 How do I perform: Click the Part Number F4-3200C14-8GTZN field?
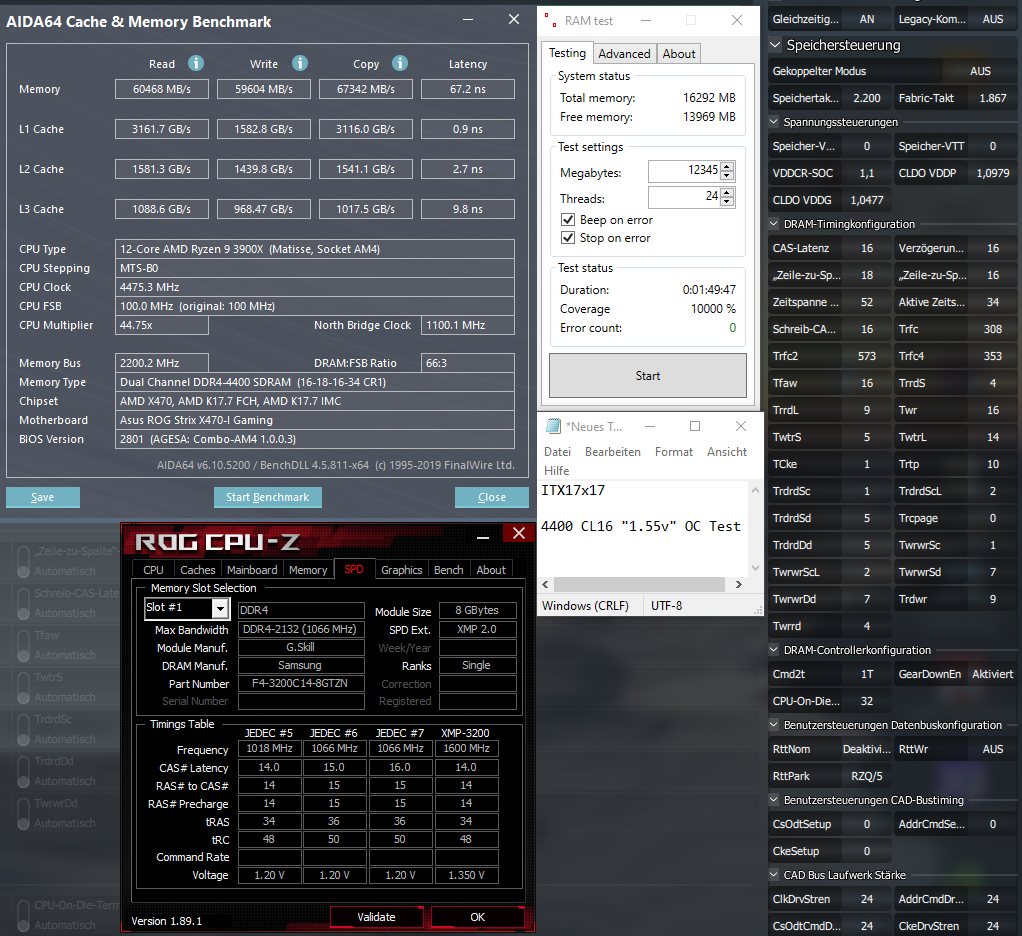(300, 683)
